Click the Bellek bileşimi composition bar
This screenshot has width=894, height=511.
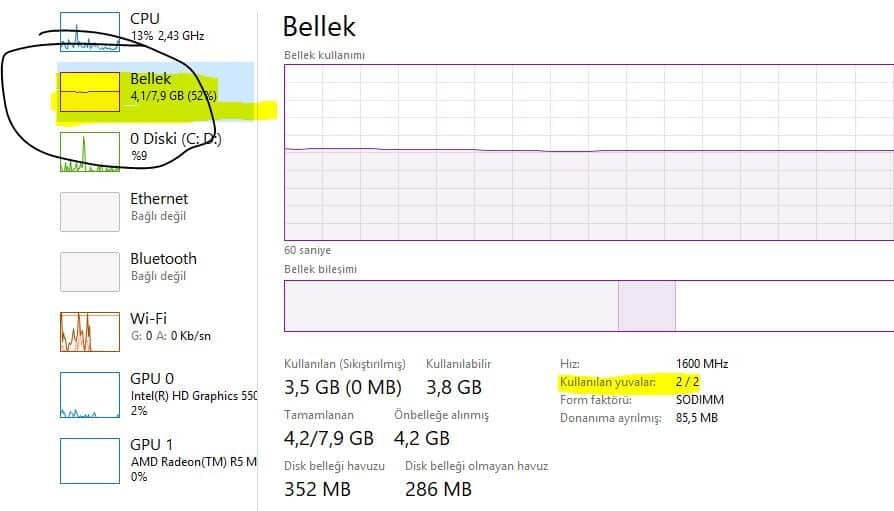tap(589, 305)
